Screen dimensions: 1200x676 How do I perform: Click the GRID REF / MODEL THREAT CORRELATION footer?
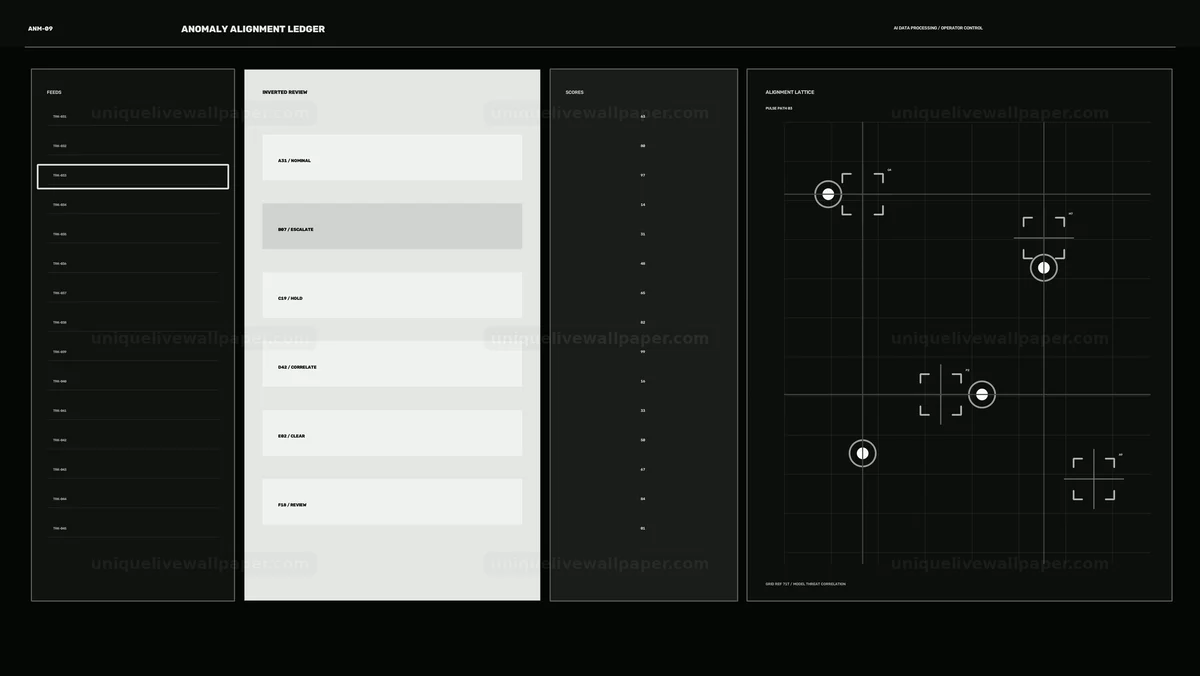(x=805, y=584)
